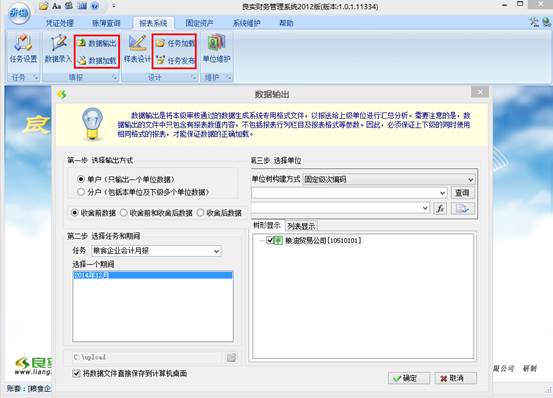Viewport: 553px width, 398px height.
Task: Switch to the 列表显示 tab
Action: pyautogui.click(x=301, y=226)
